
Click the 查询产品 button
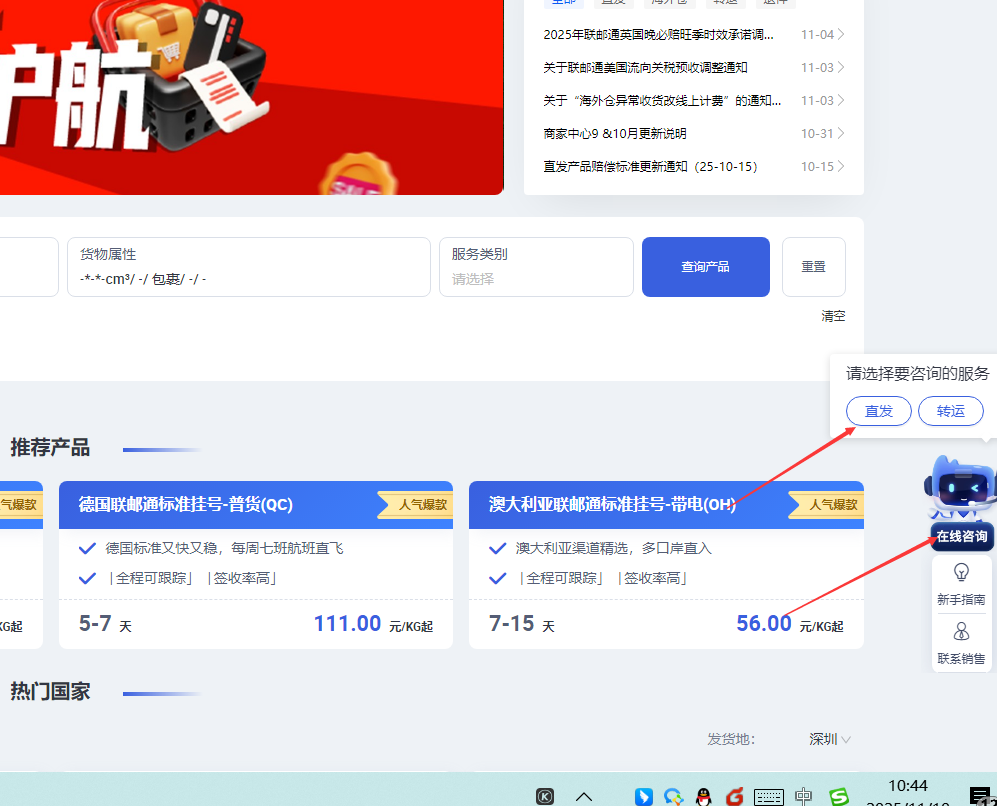pos(706,267)
